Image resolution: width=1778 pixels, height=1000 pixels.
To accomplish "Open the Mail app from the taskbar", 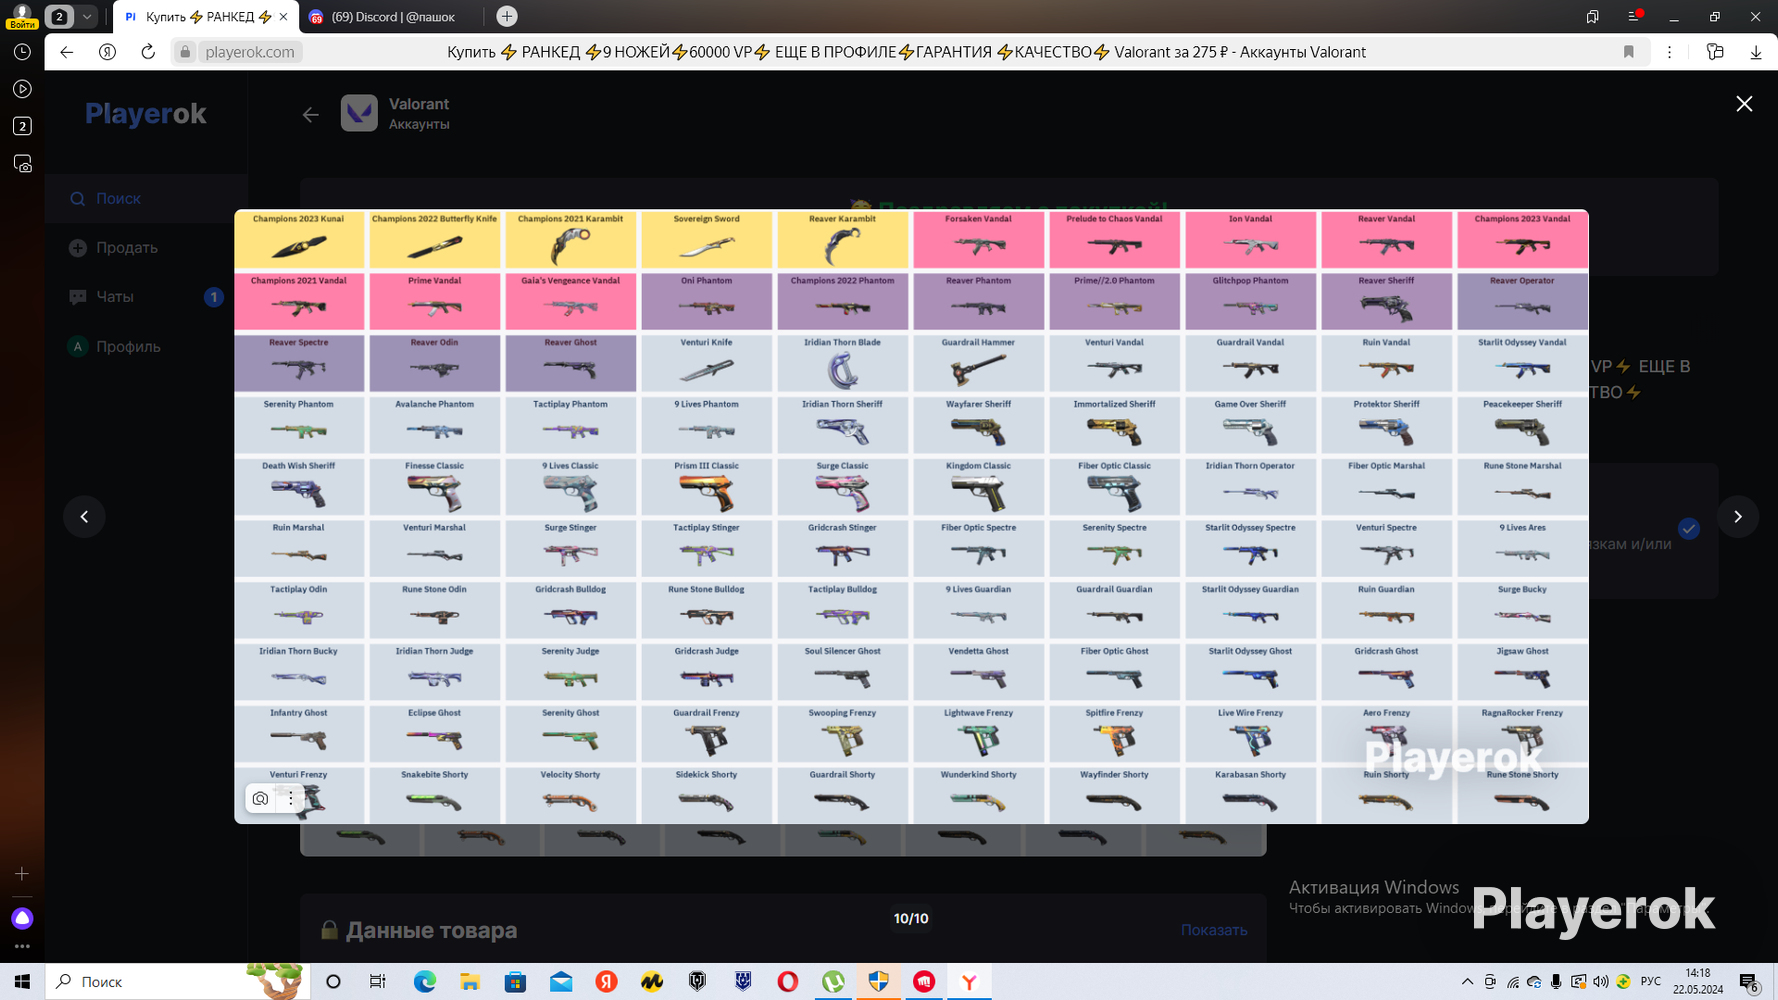I will [x=561, y=982].
